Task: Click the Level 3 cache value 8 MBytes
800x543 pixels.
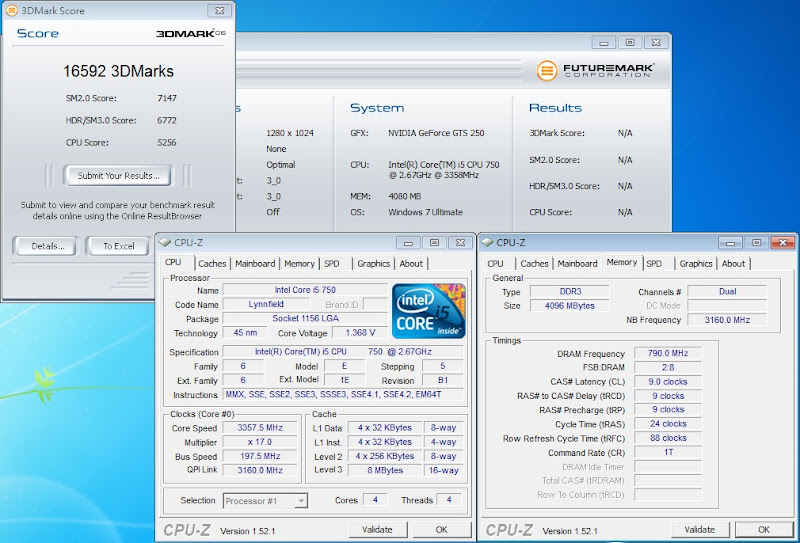Action: tap(385, 470)
